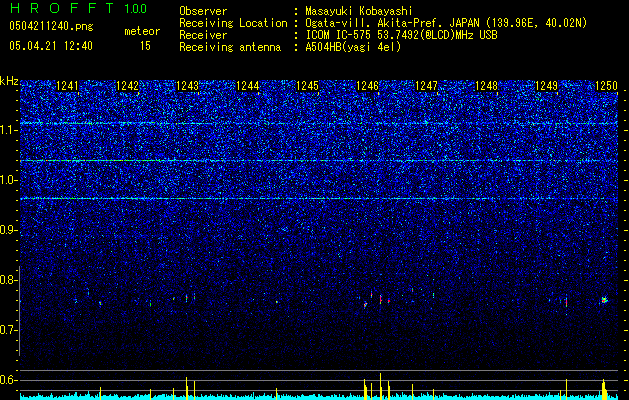Screen dimensions: 629x400
Task: Click the 1247 time marker
Action: (426, 85)
